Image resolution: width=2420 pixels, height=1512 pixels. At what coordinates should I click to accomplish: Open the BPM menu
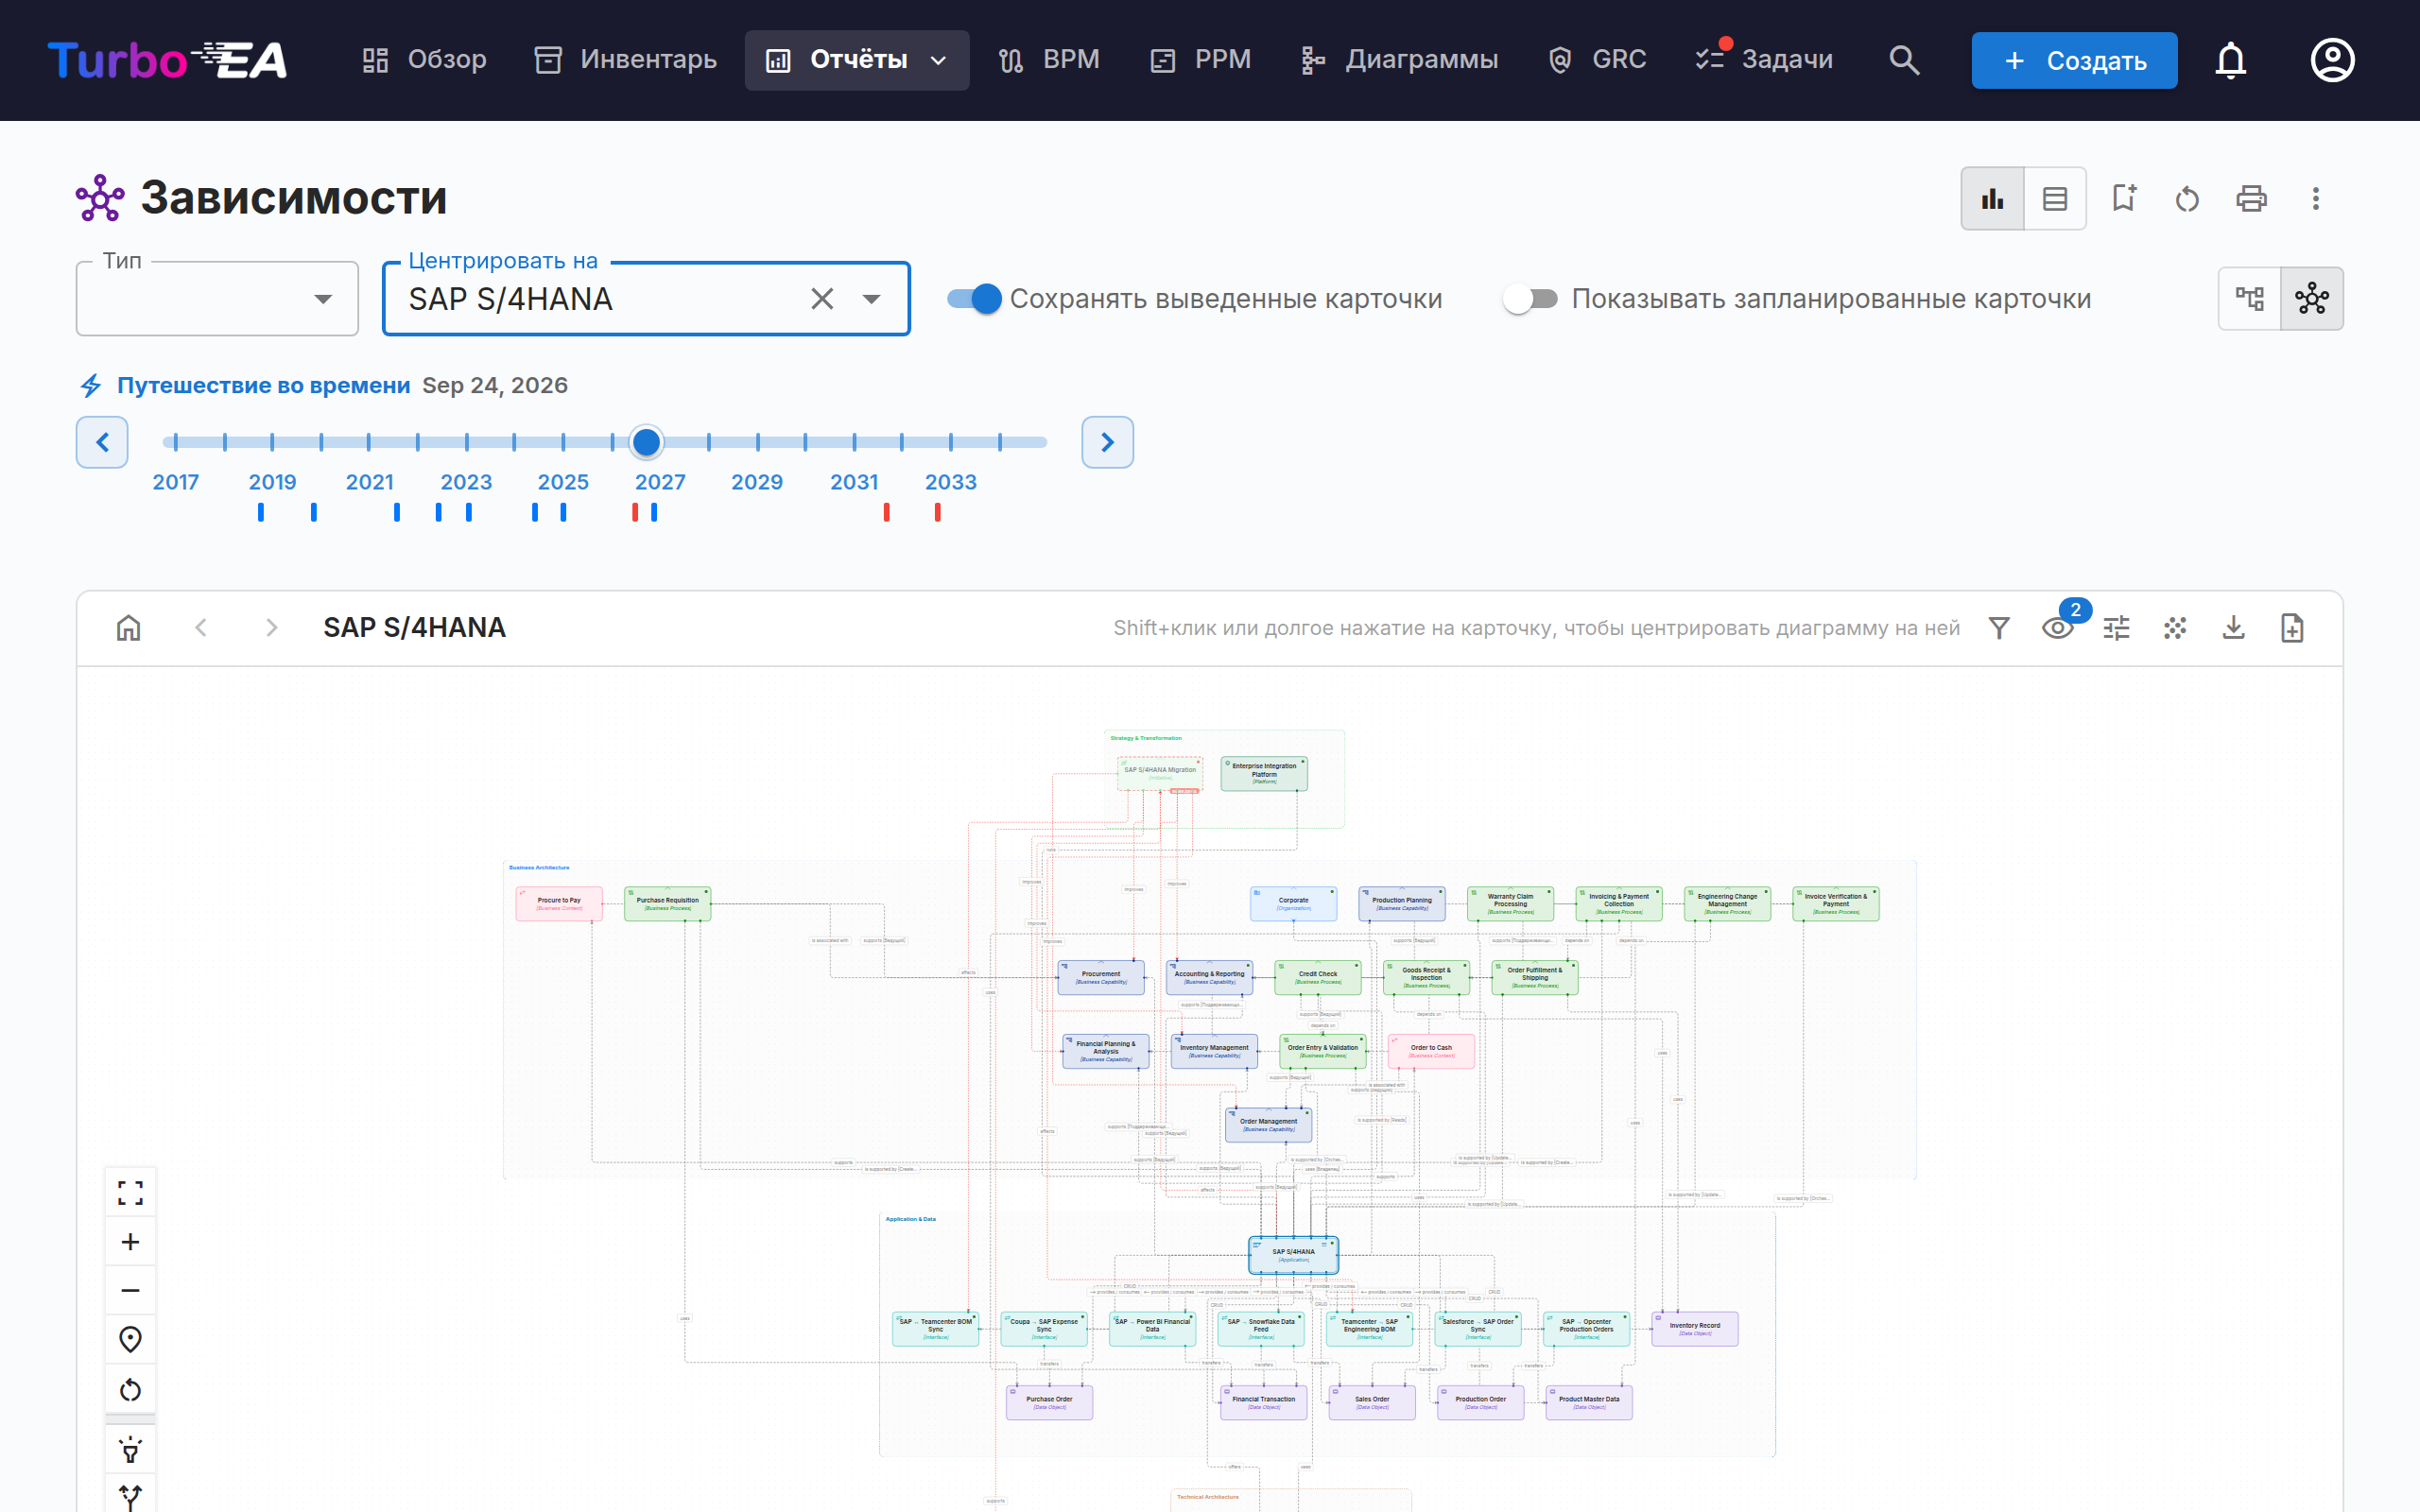pos(1049,60)
